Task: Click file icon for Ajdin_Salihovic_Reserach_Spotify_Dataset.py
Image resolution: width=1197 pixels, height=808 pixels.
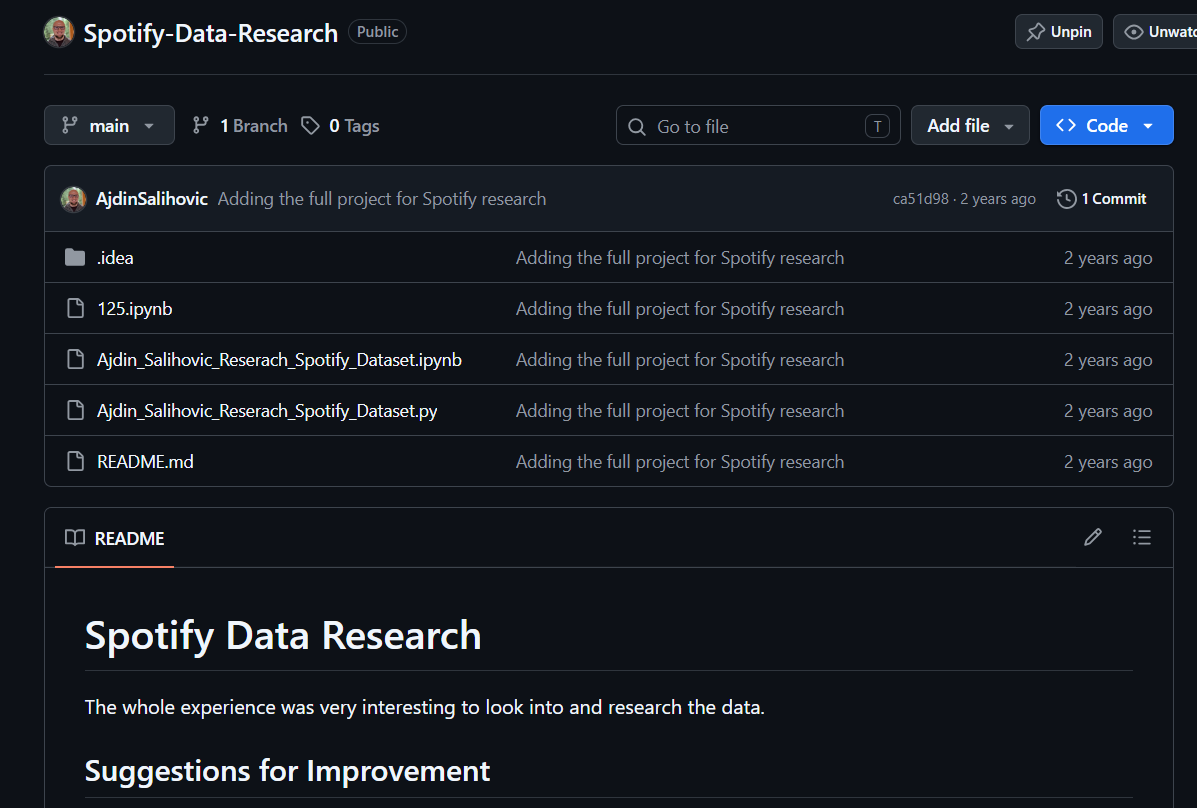Action: coord(75,411)
